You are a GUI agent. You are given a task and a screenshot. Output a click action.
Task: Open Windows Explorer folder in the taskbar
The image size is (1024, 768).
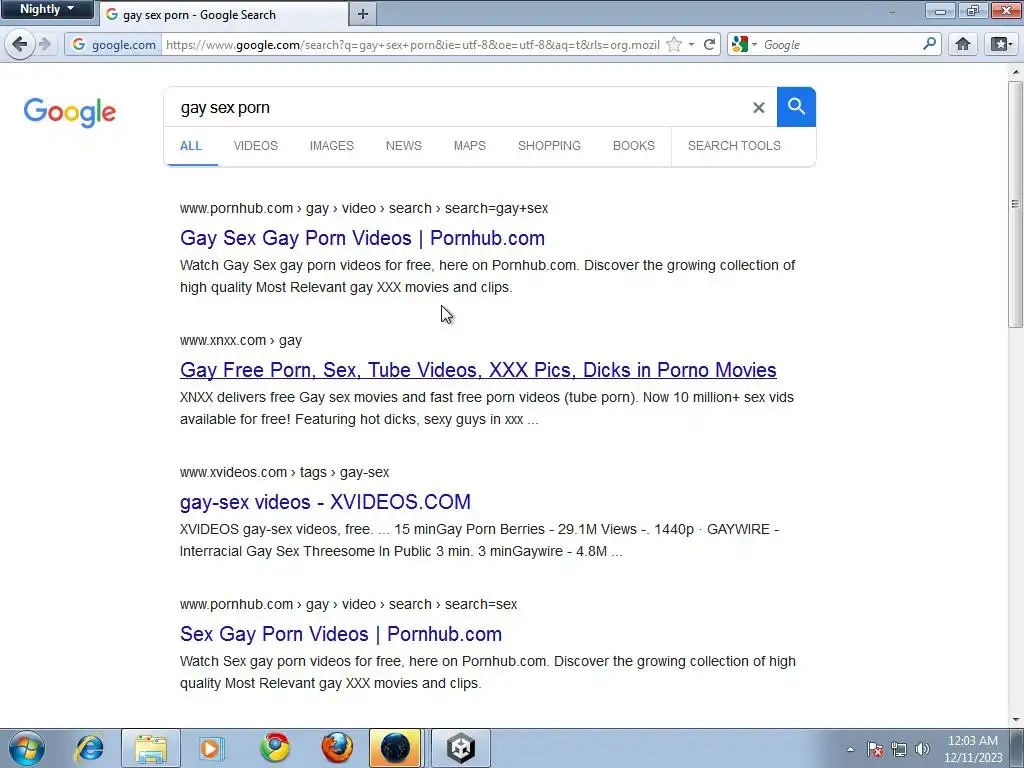click(x=151, y=748)
